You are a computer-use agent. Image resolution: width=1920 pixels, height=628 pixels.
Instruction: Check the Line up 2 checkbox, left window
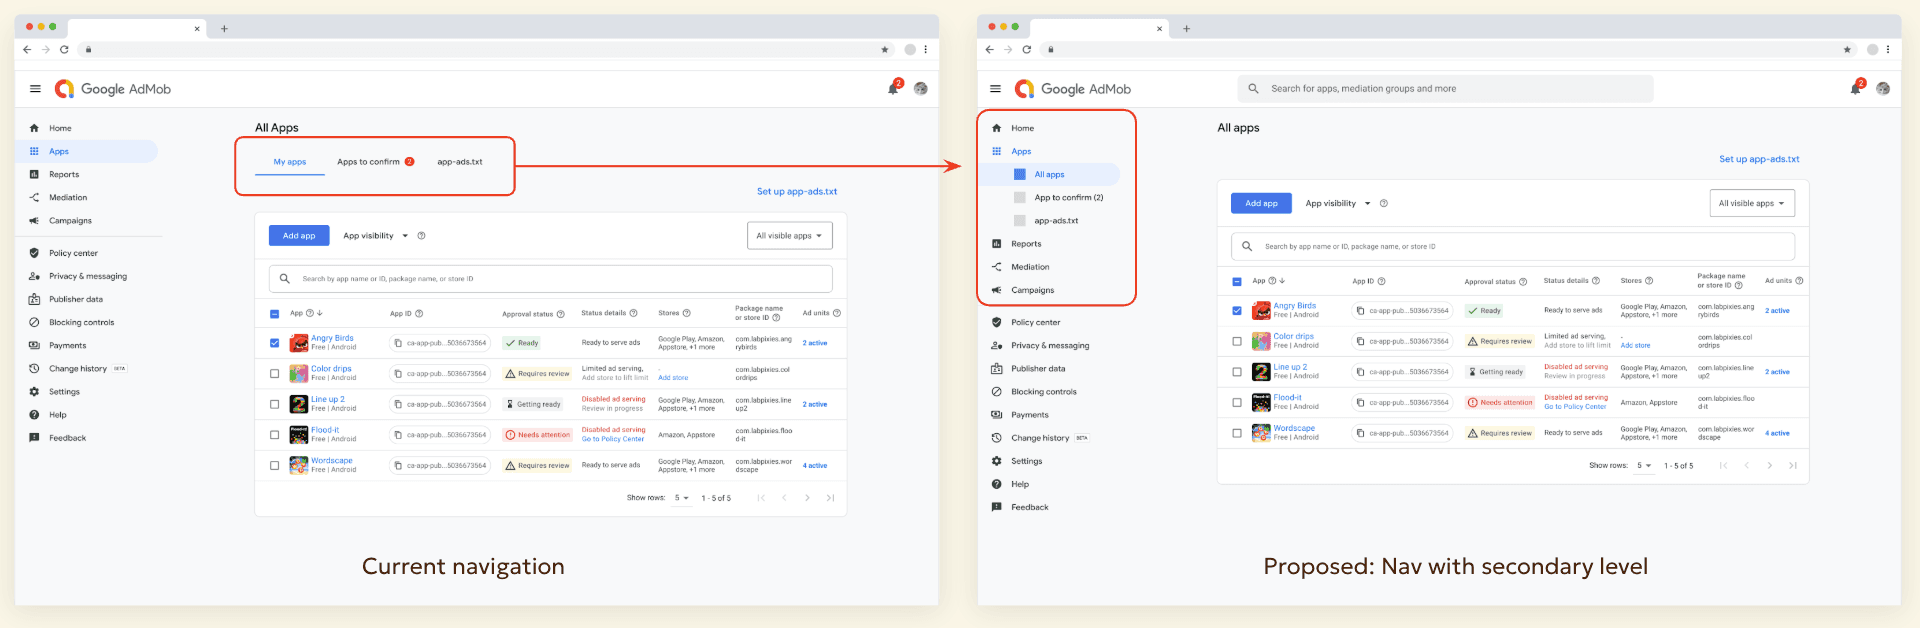[x=274, y=404]
